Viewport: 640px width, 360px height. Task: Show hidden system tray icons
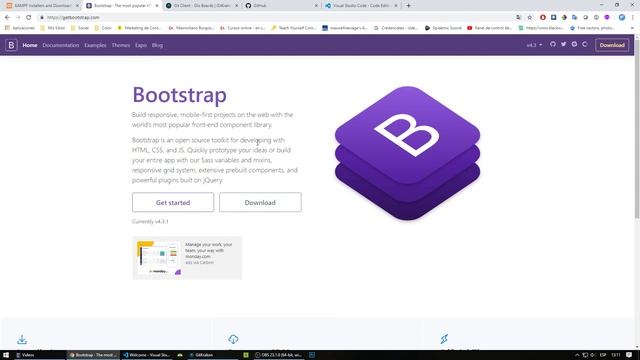coord(577,355)
